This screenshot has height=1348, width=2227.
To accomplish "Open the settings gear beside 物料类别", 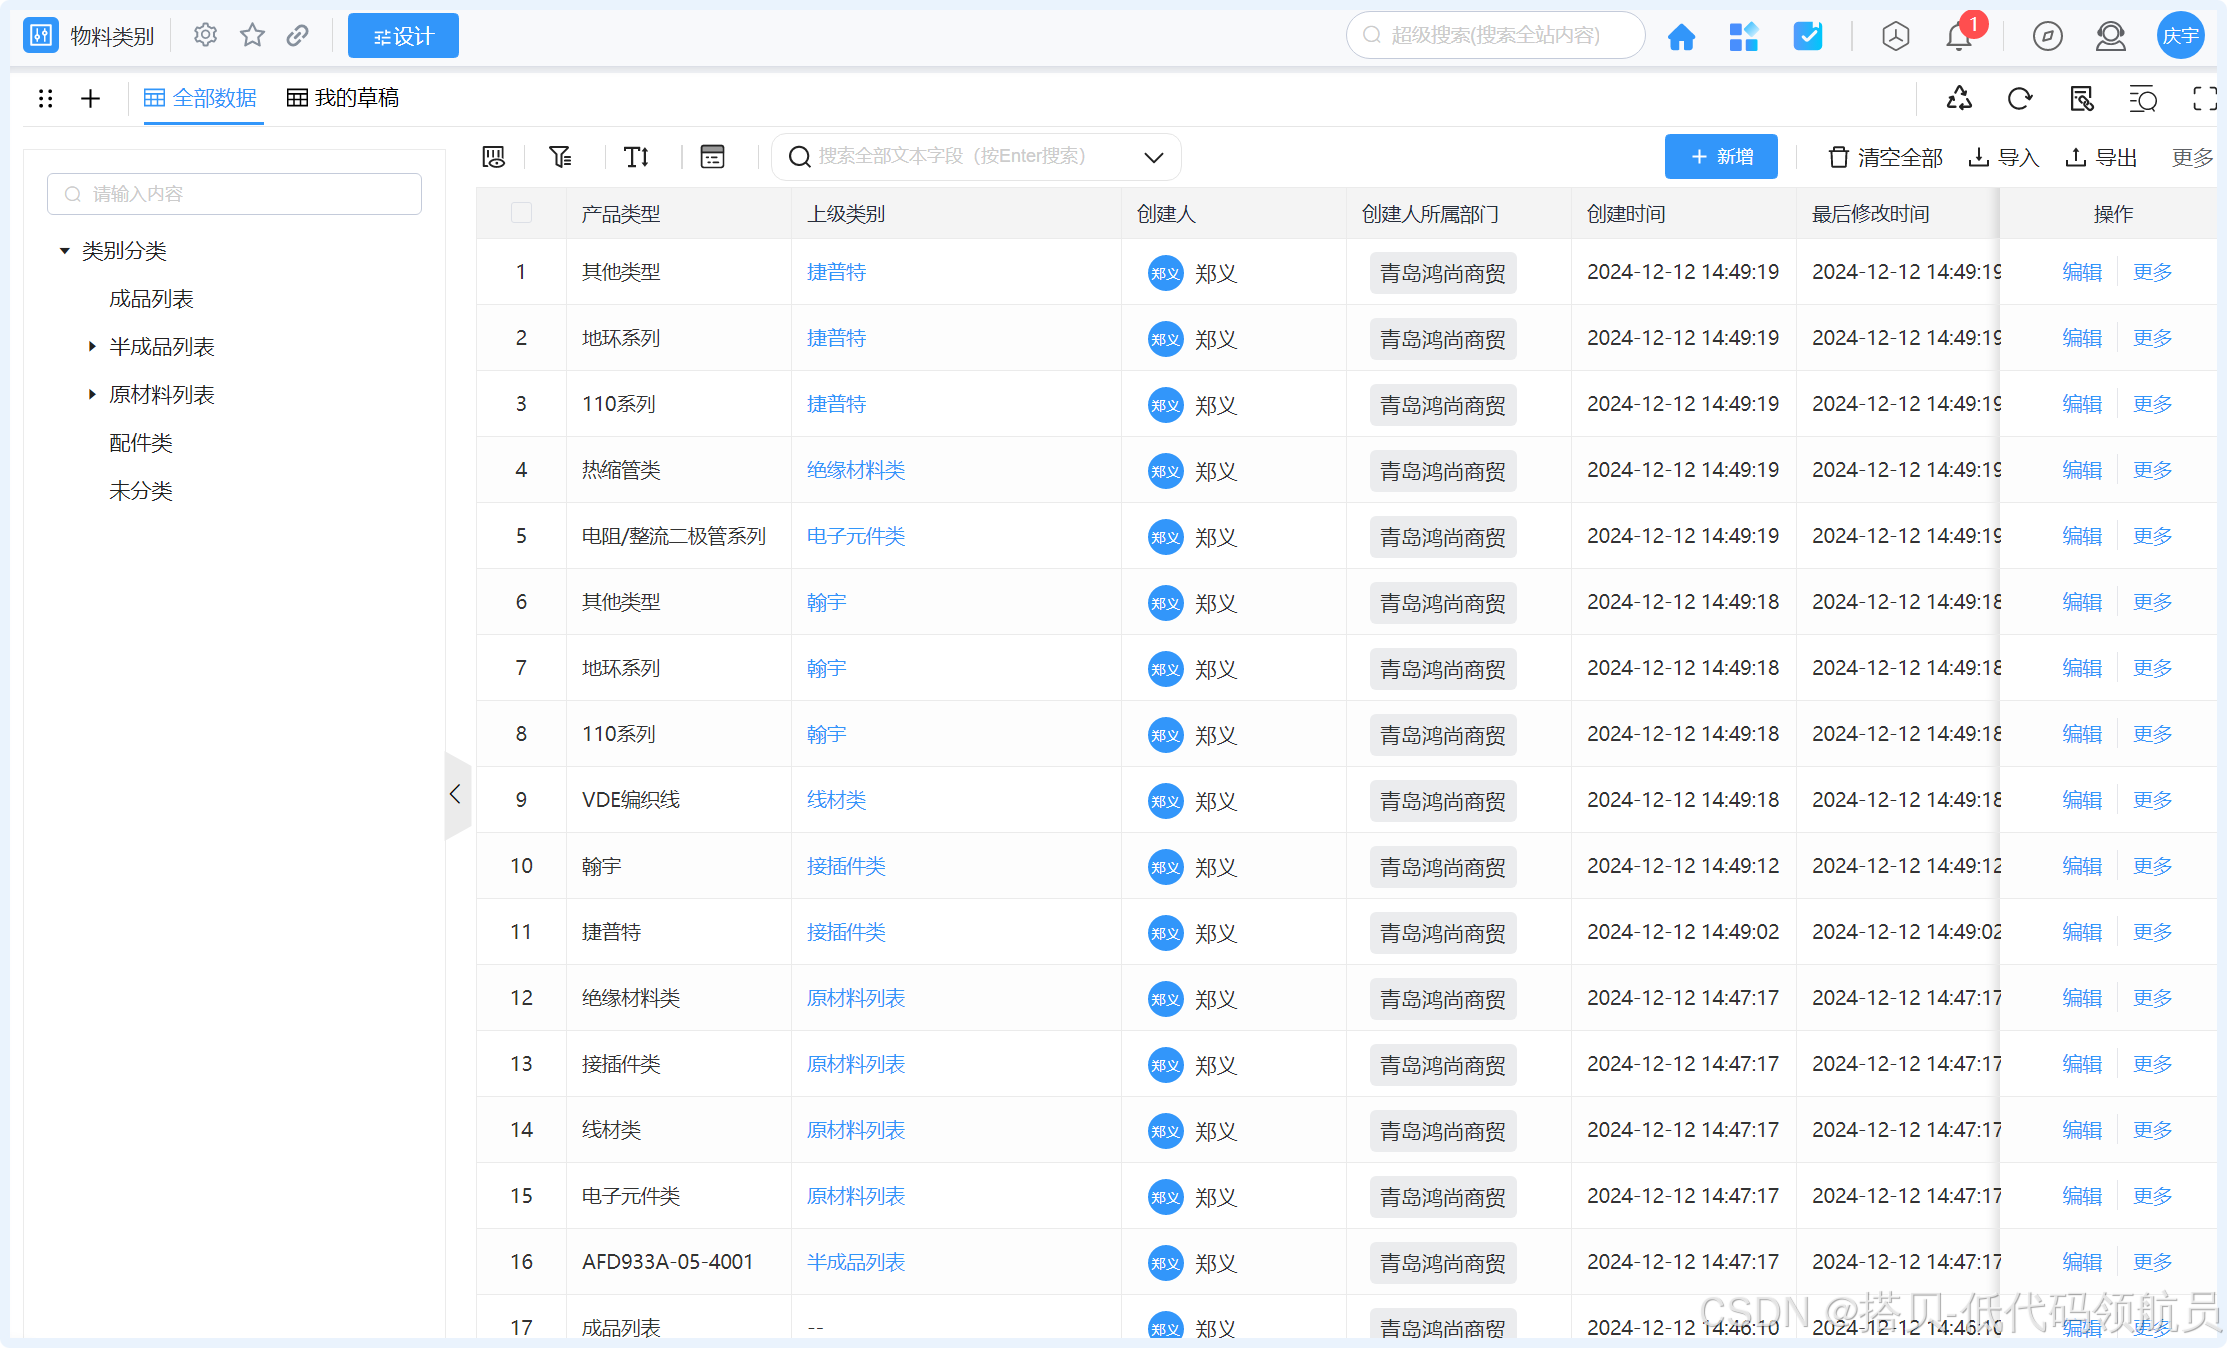I will click(205, 36).
